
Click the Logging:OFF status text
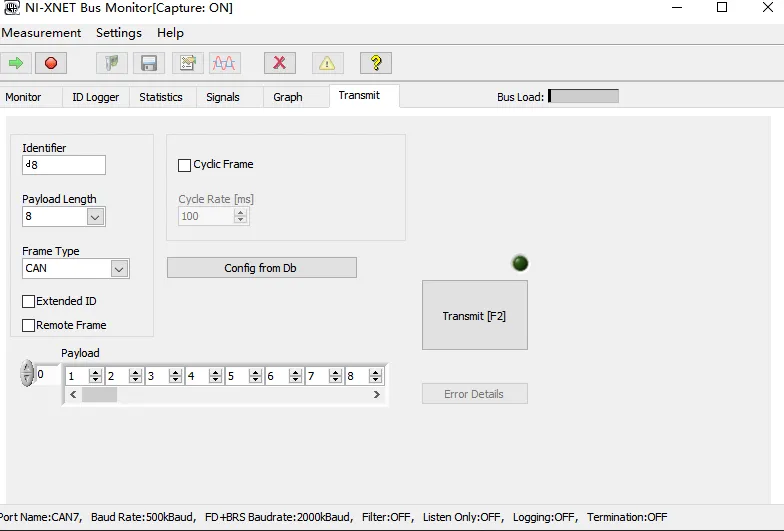[x=545, y=517]
